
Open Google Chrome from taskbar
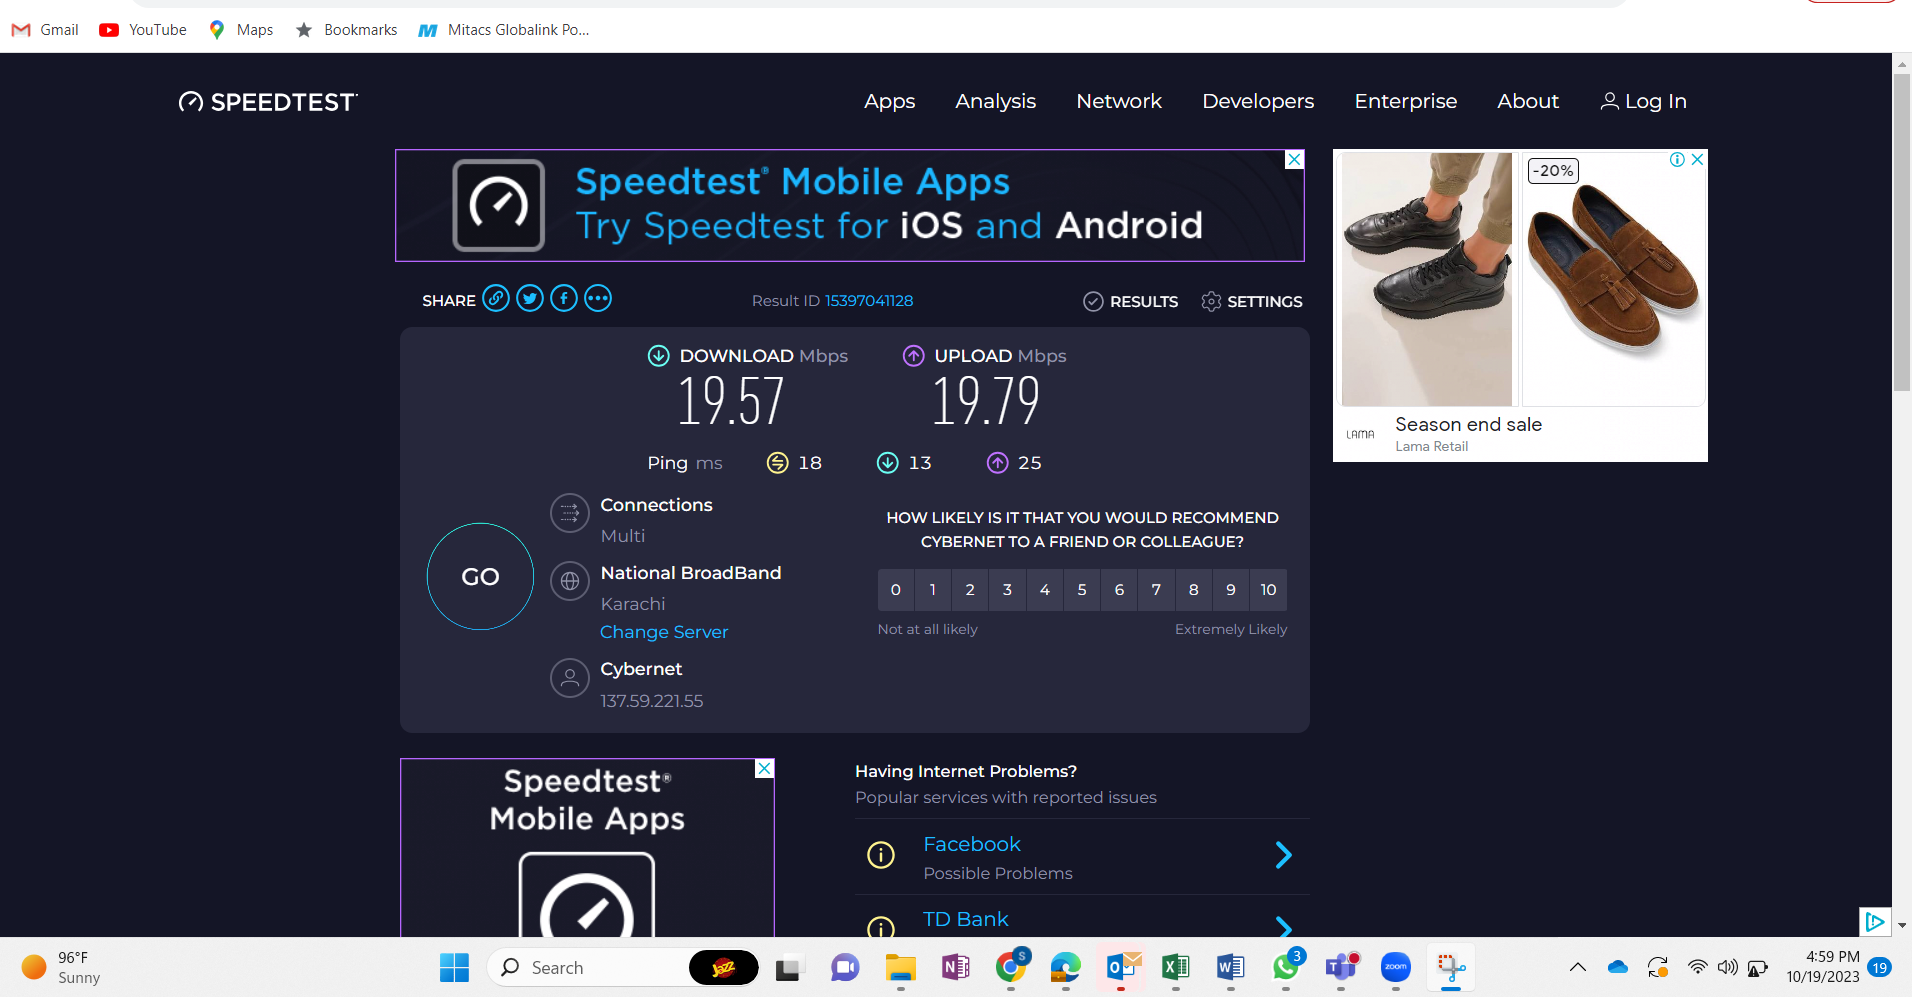pyautogui.click(x=1011, y=967)
